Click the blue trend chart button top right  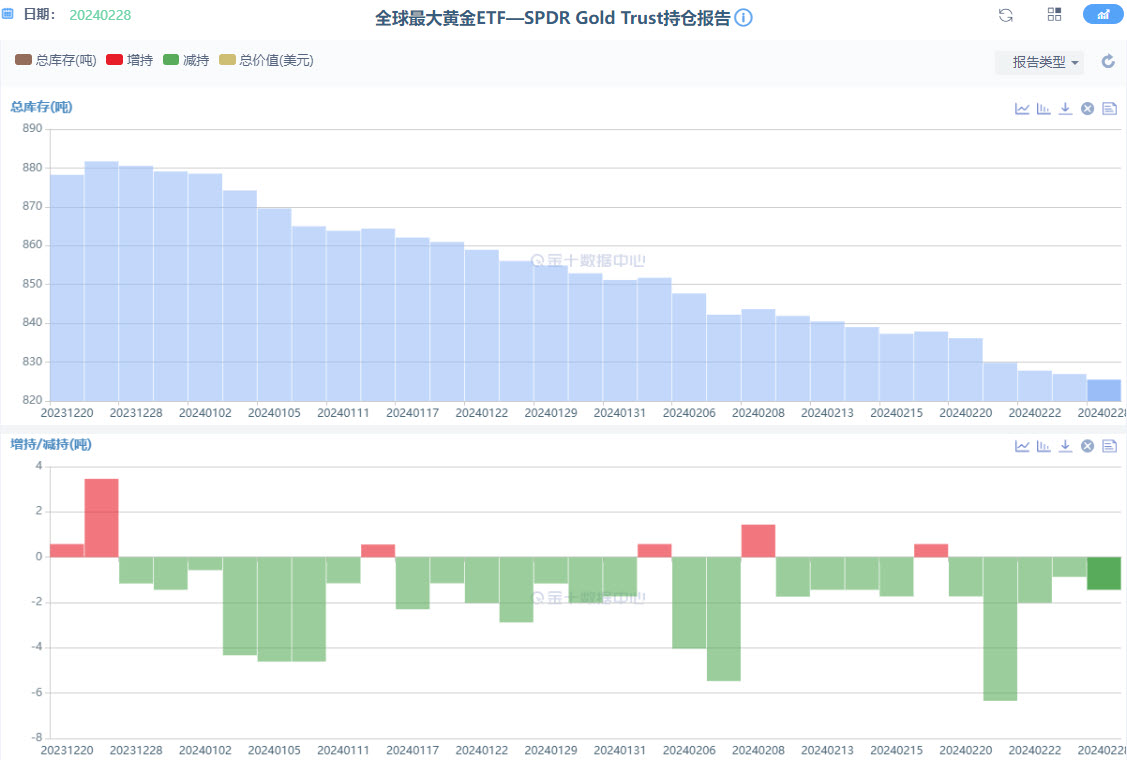point(1103,14)
